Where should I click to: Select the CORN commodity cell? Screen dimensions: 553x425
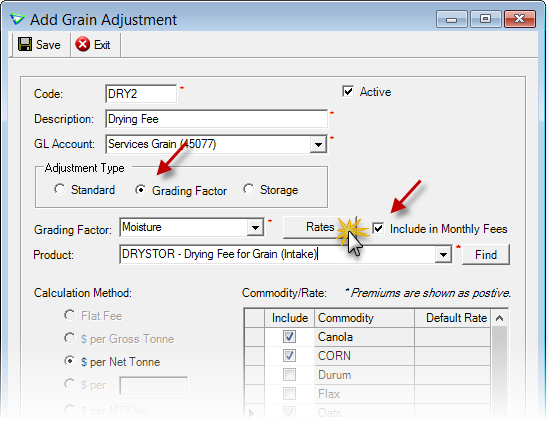(x=364, y=356)
